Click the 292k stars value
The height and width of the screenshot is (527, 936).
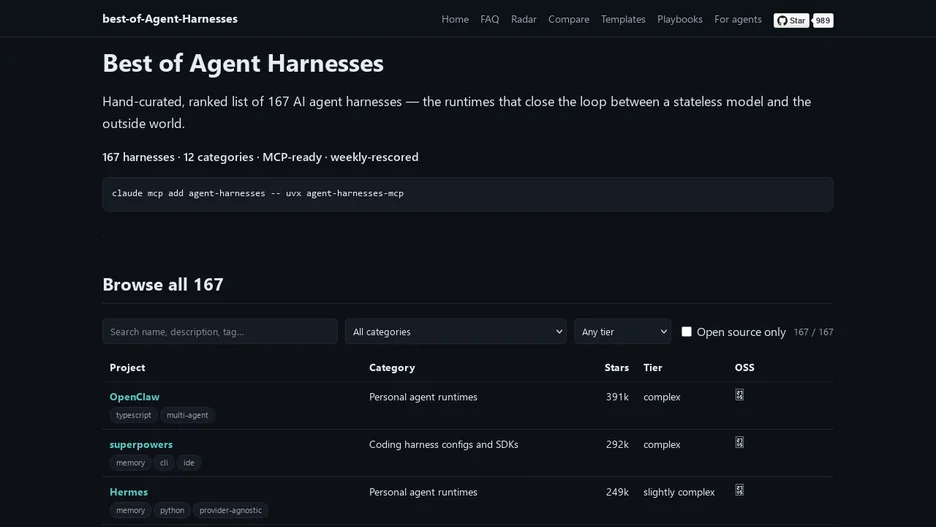click(617, 445)
